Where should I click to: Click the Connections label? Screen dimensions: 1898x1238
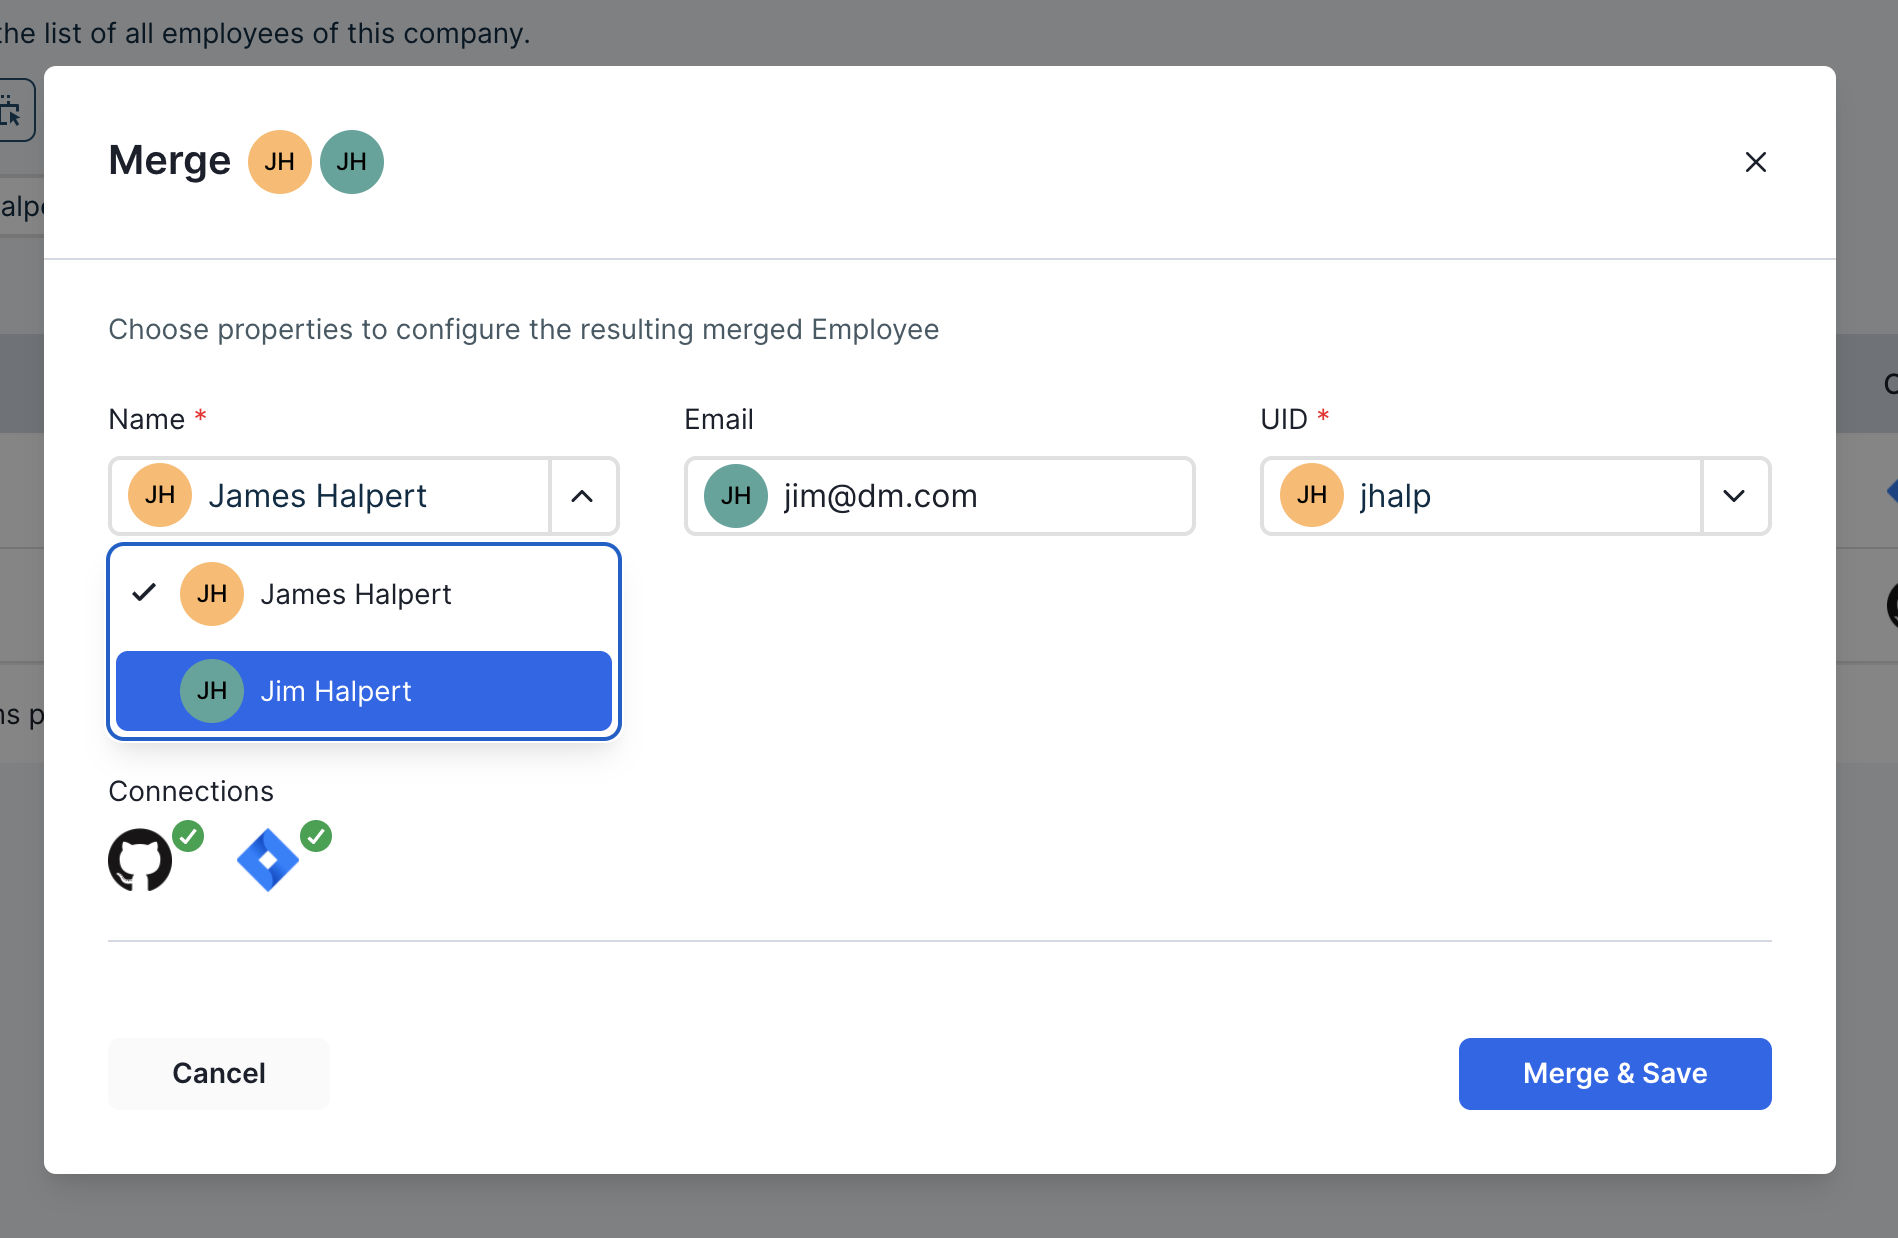[191, 791]
